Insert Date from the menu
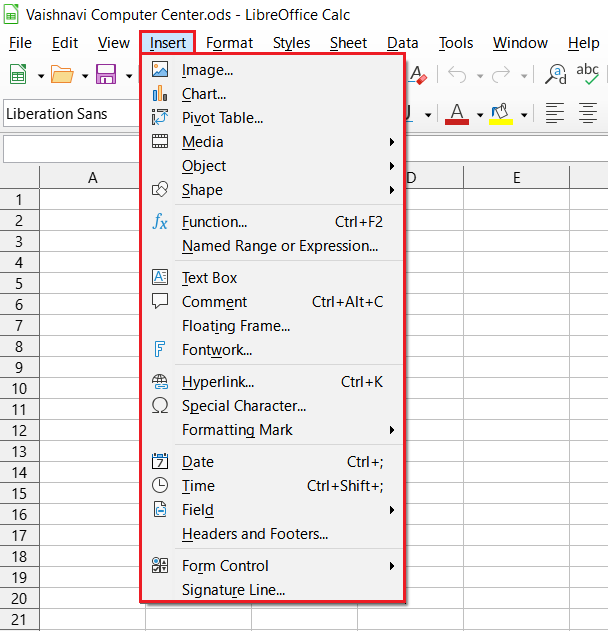 272,462
